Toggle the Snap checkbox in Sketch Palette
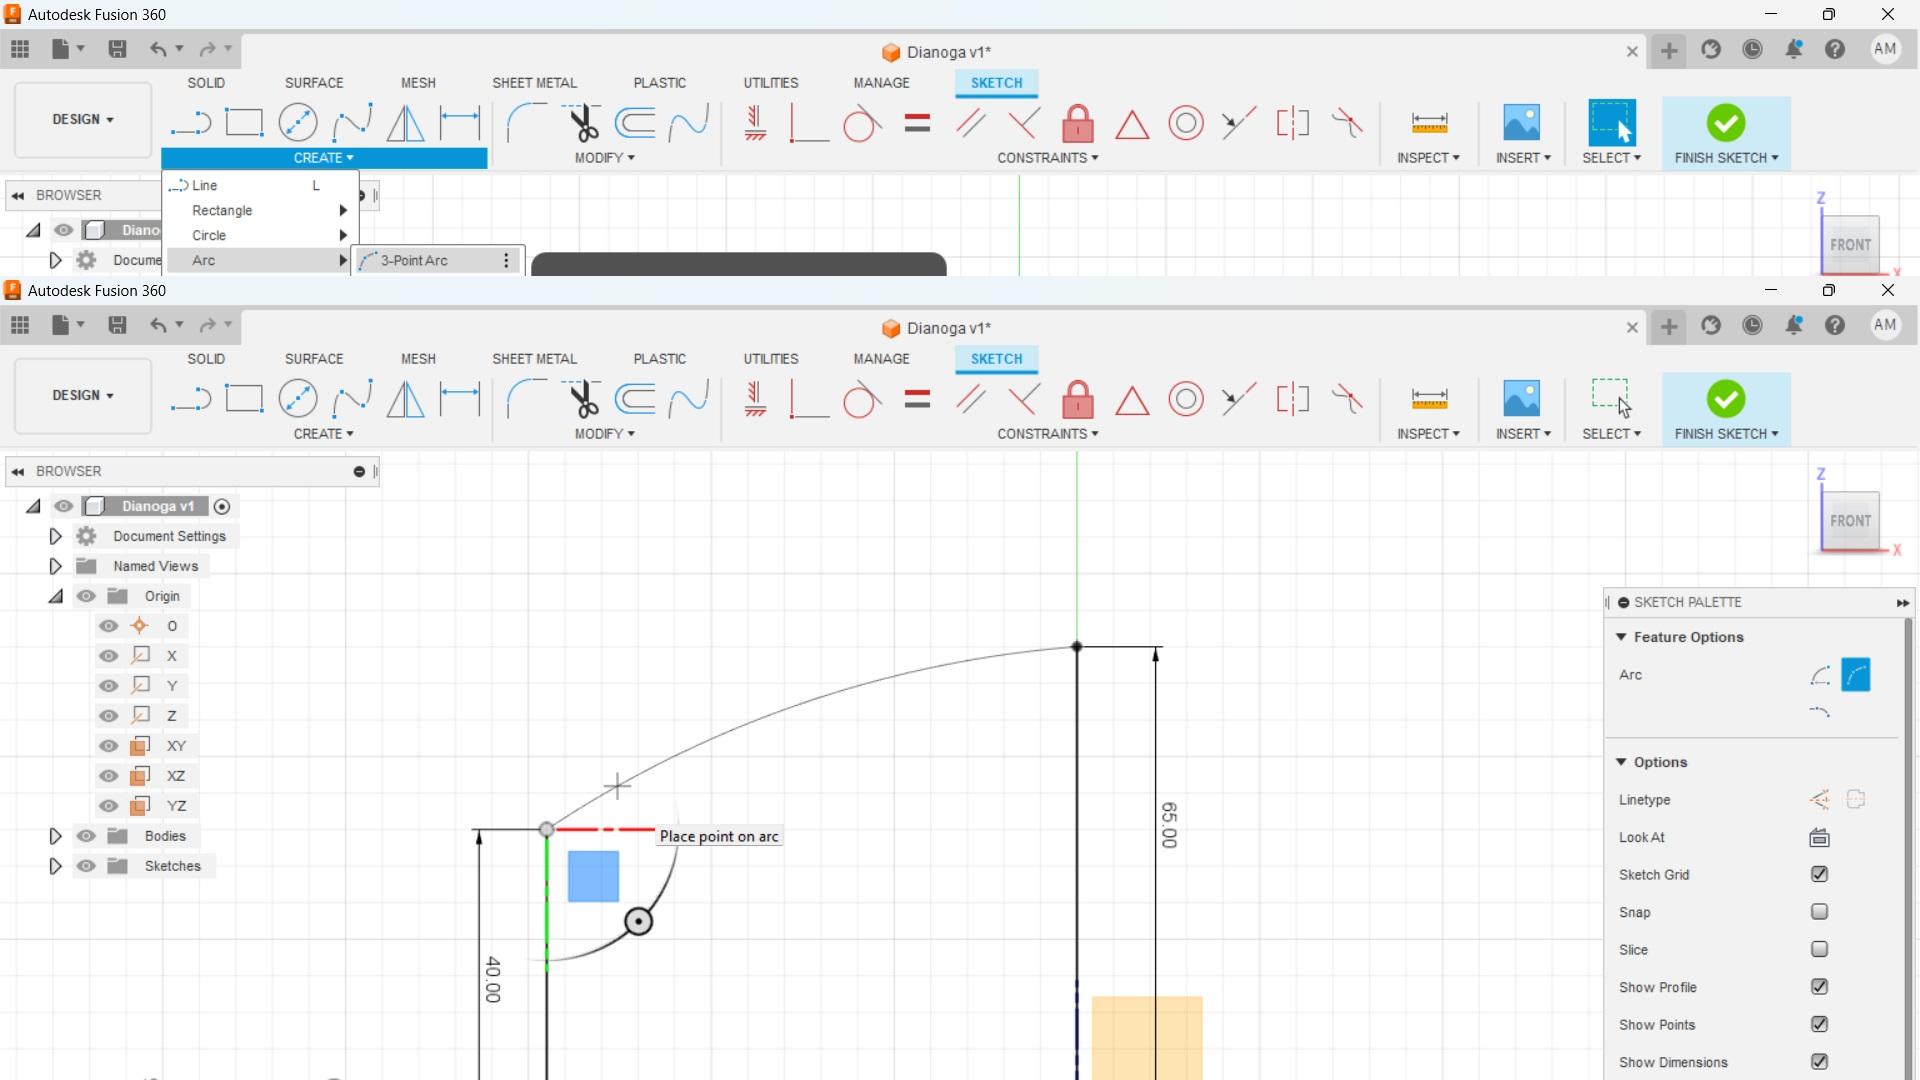1920x1080 pixels. pyautogui.click(x=1817, y=911)
